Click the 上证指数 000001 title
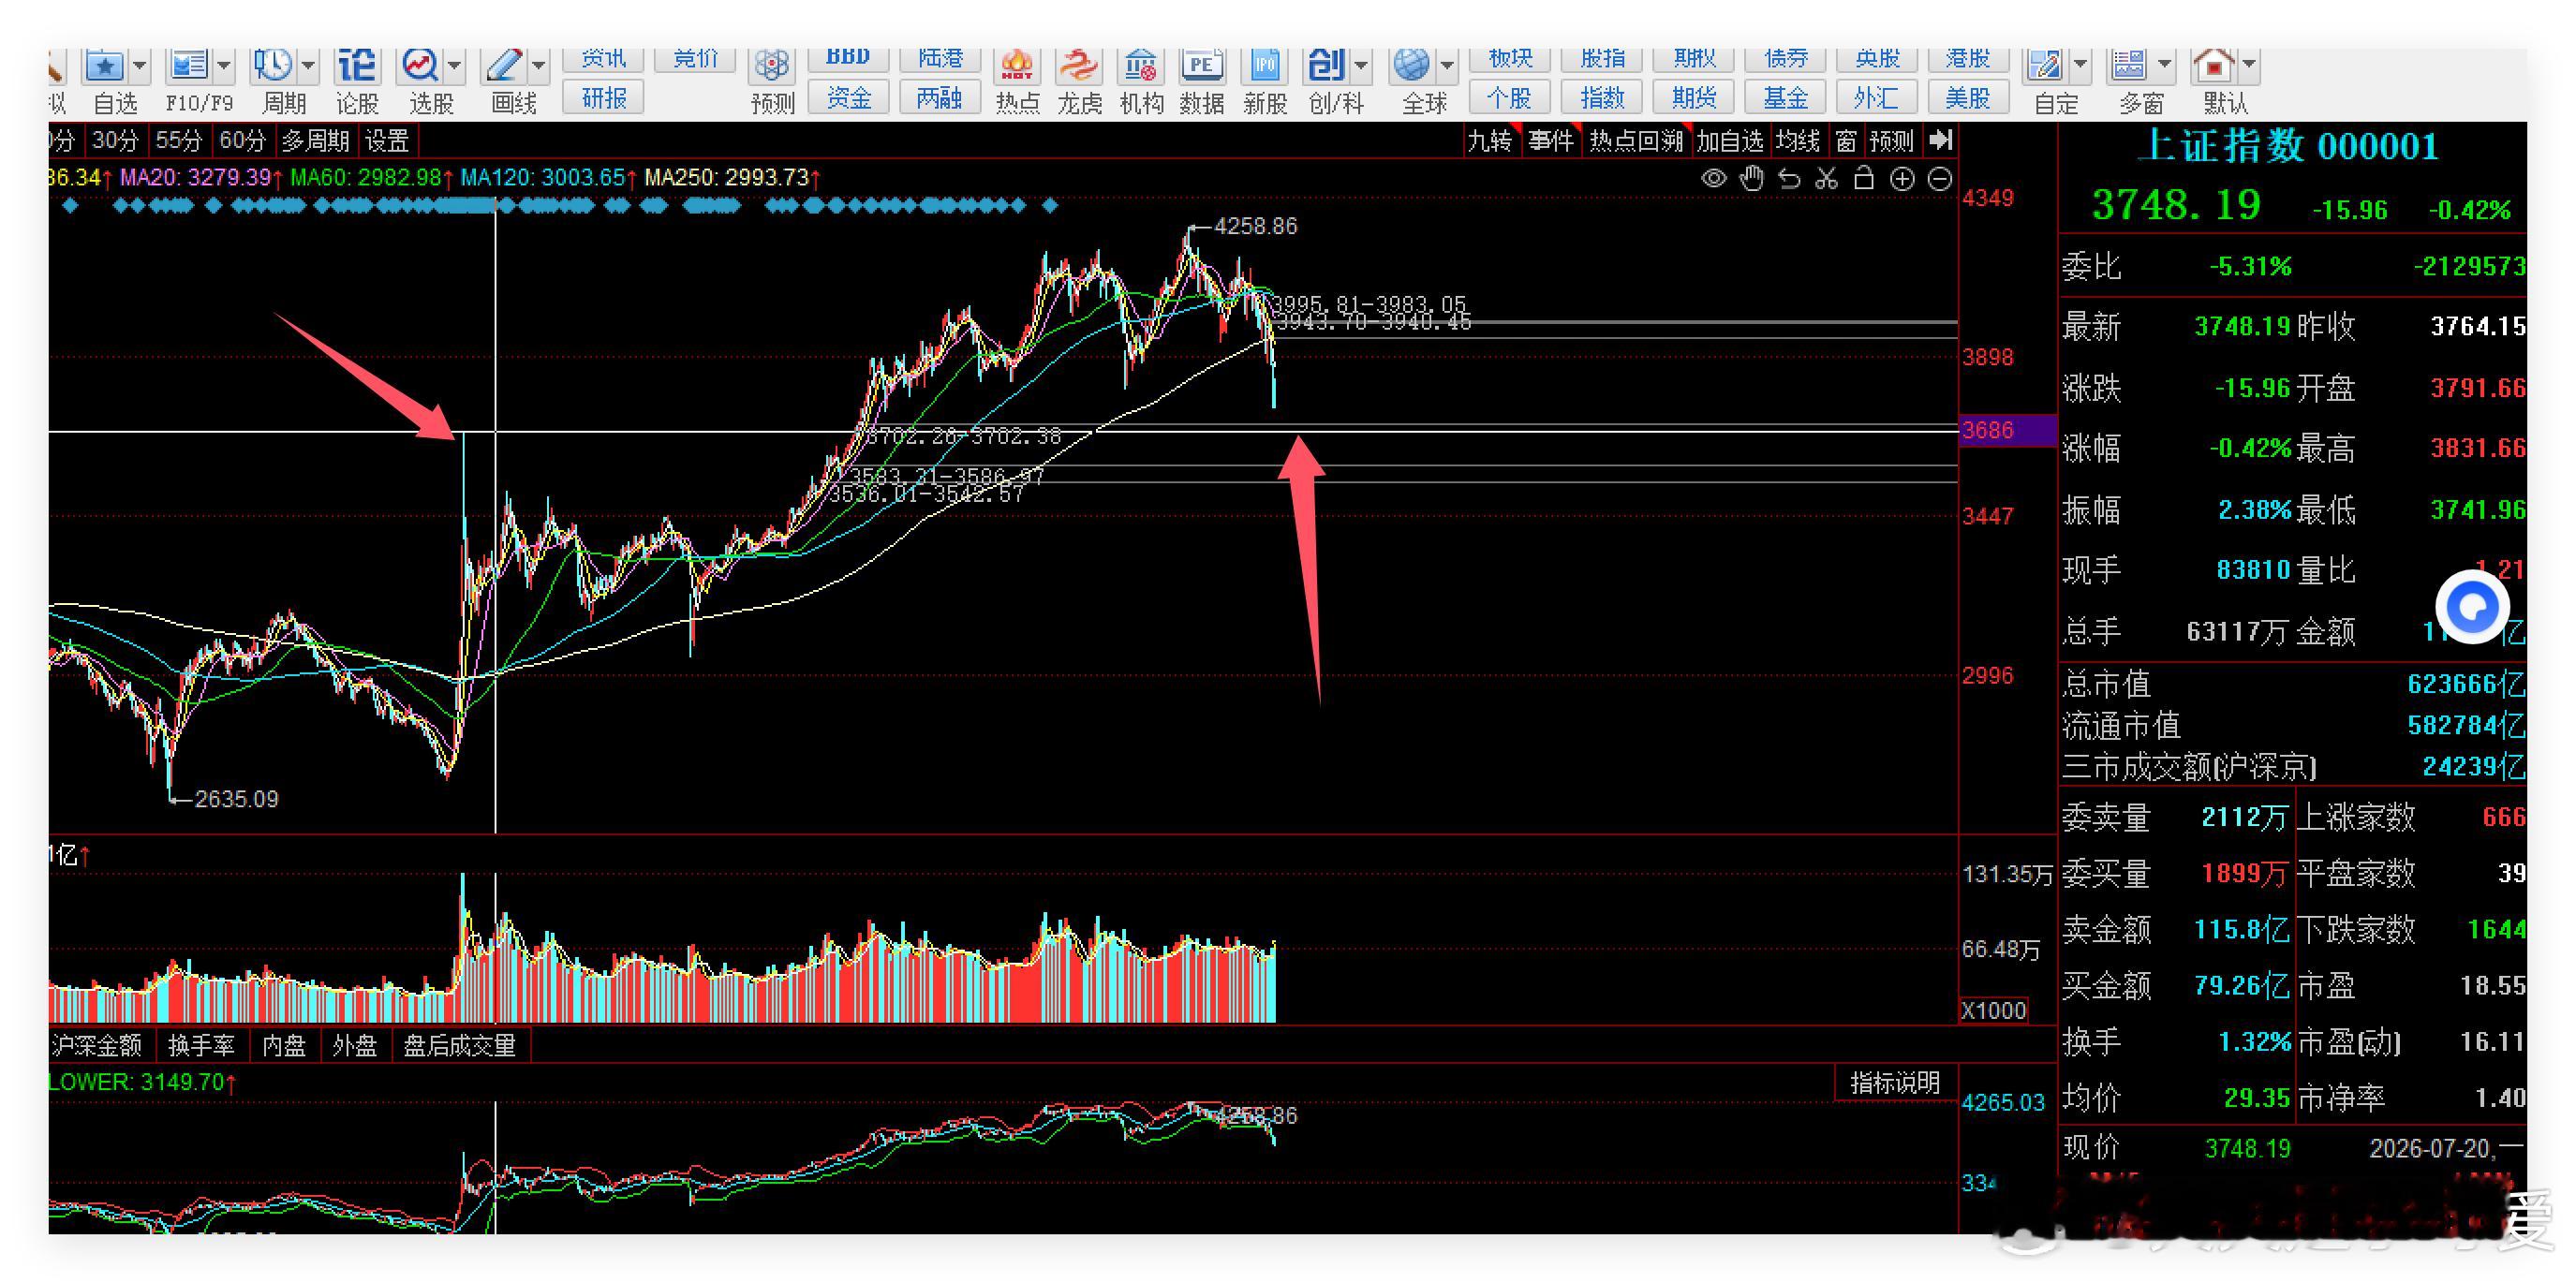Viewport: 2576px width, 1283px height. tap(2289, 147)
